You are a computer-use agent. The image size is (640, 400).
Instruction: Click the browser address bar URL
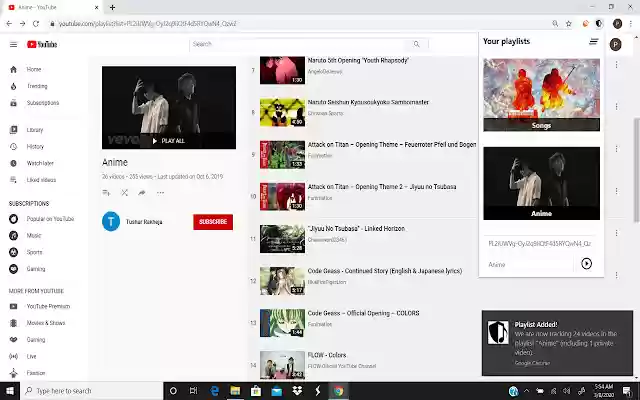(147, 24)
